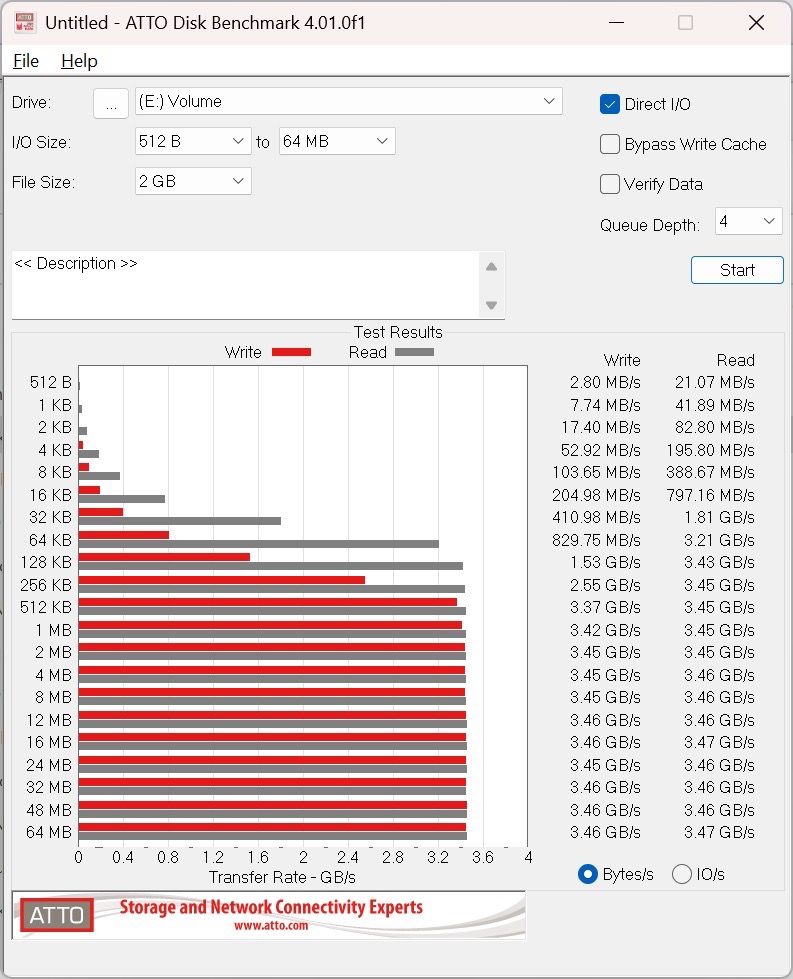
Task: Click the red Write legend swatch
Action: (x=291, y=352)
